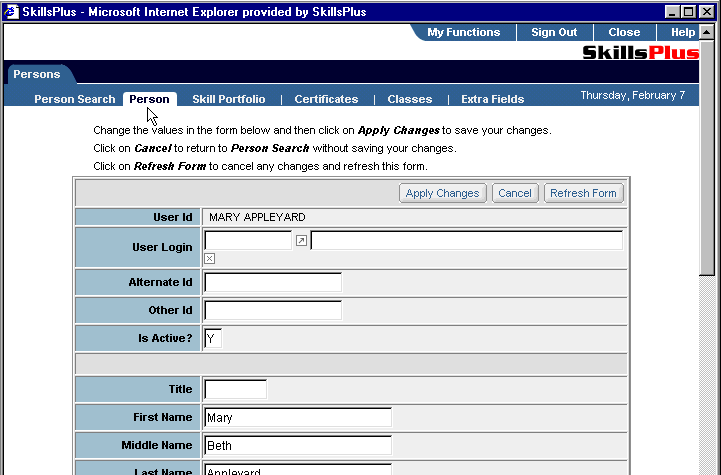
Task: Click the Thursday, February 7 date text
Action: tap(633, 95)
